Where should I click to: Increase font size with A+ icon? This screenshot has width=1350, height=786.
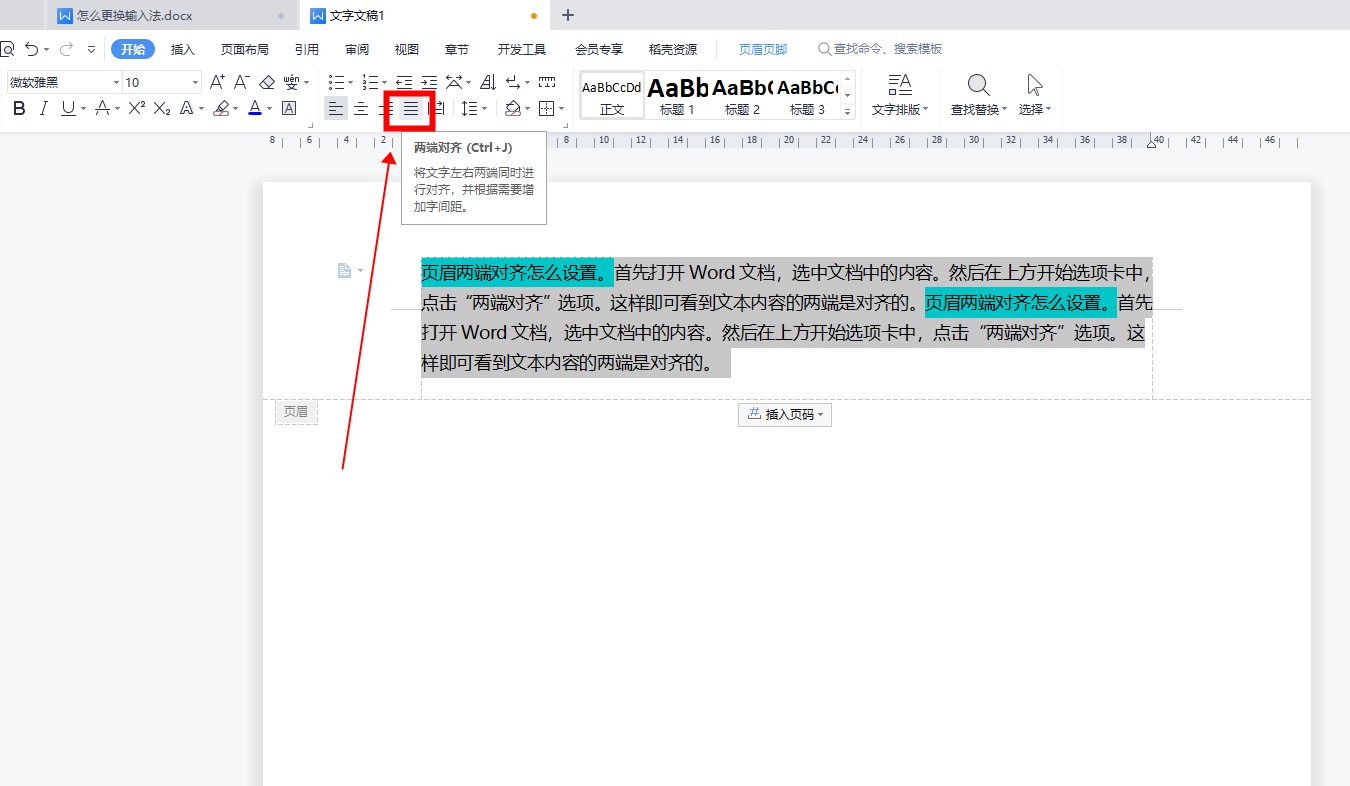pyautogui.click(x=217, y=82)
